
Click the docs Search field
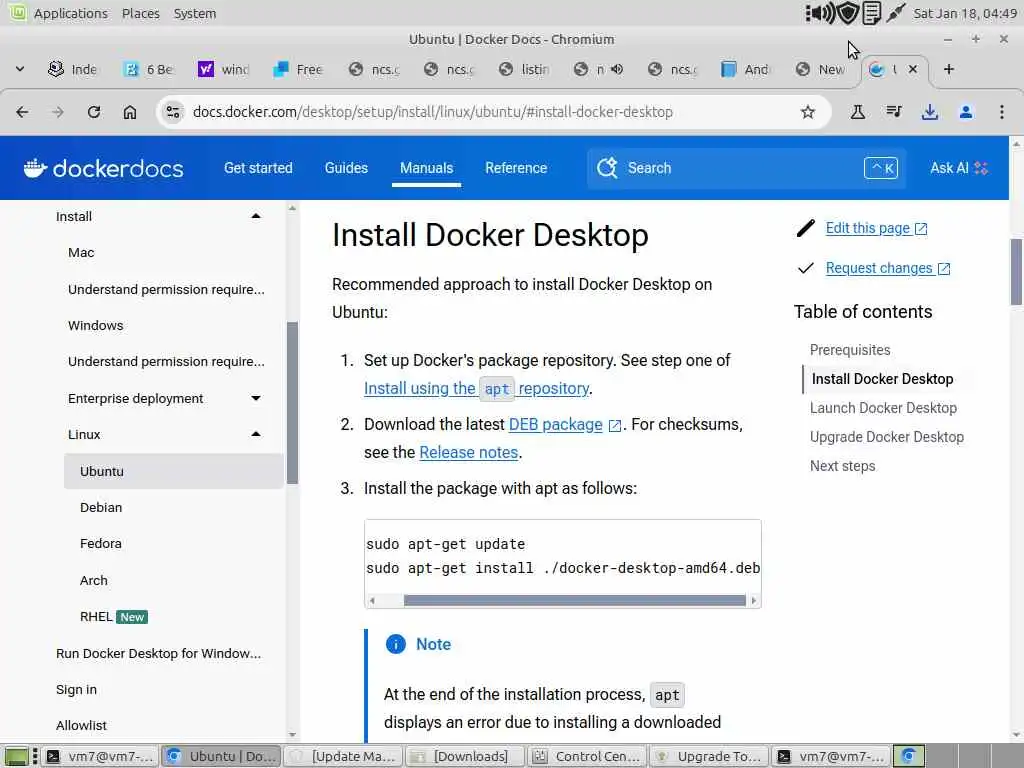click(x=746, y=168)
